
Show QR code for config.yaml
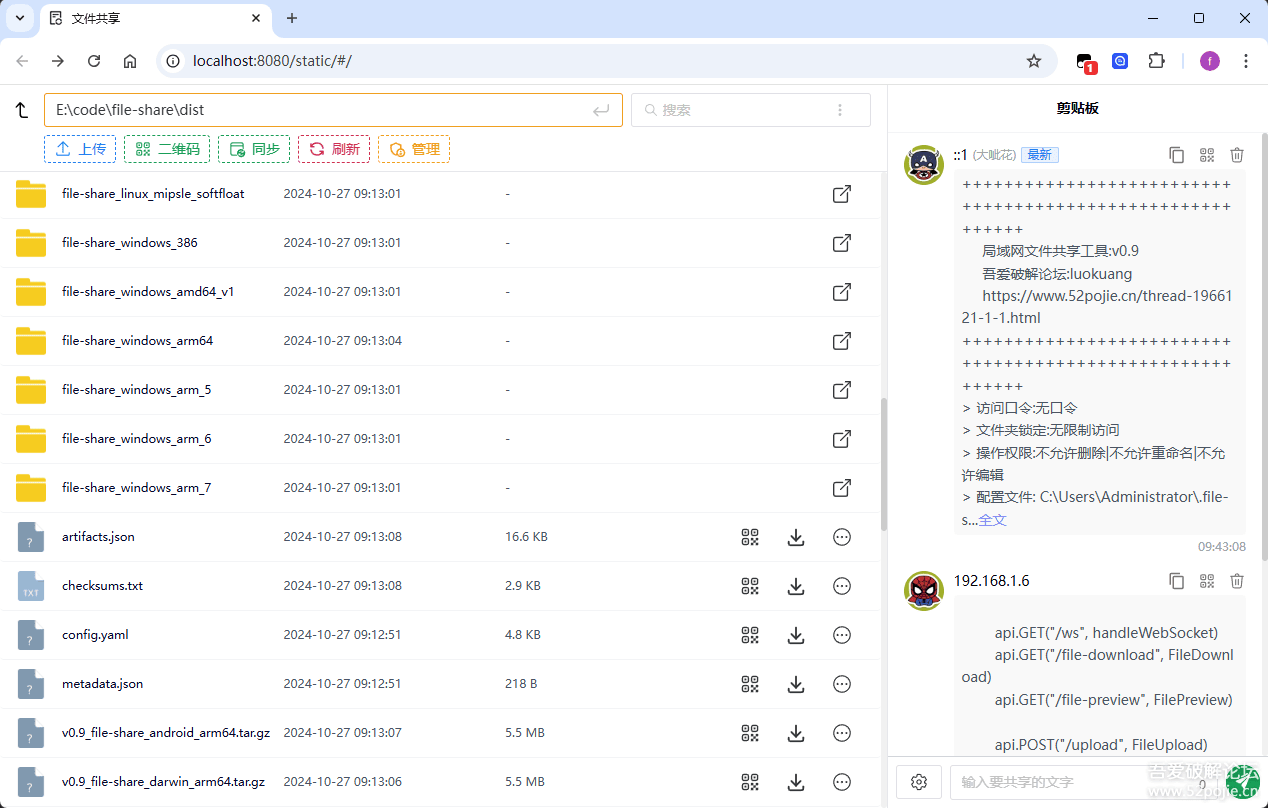click(750, 635)
